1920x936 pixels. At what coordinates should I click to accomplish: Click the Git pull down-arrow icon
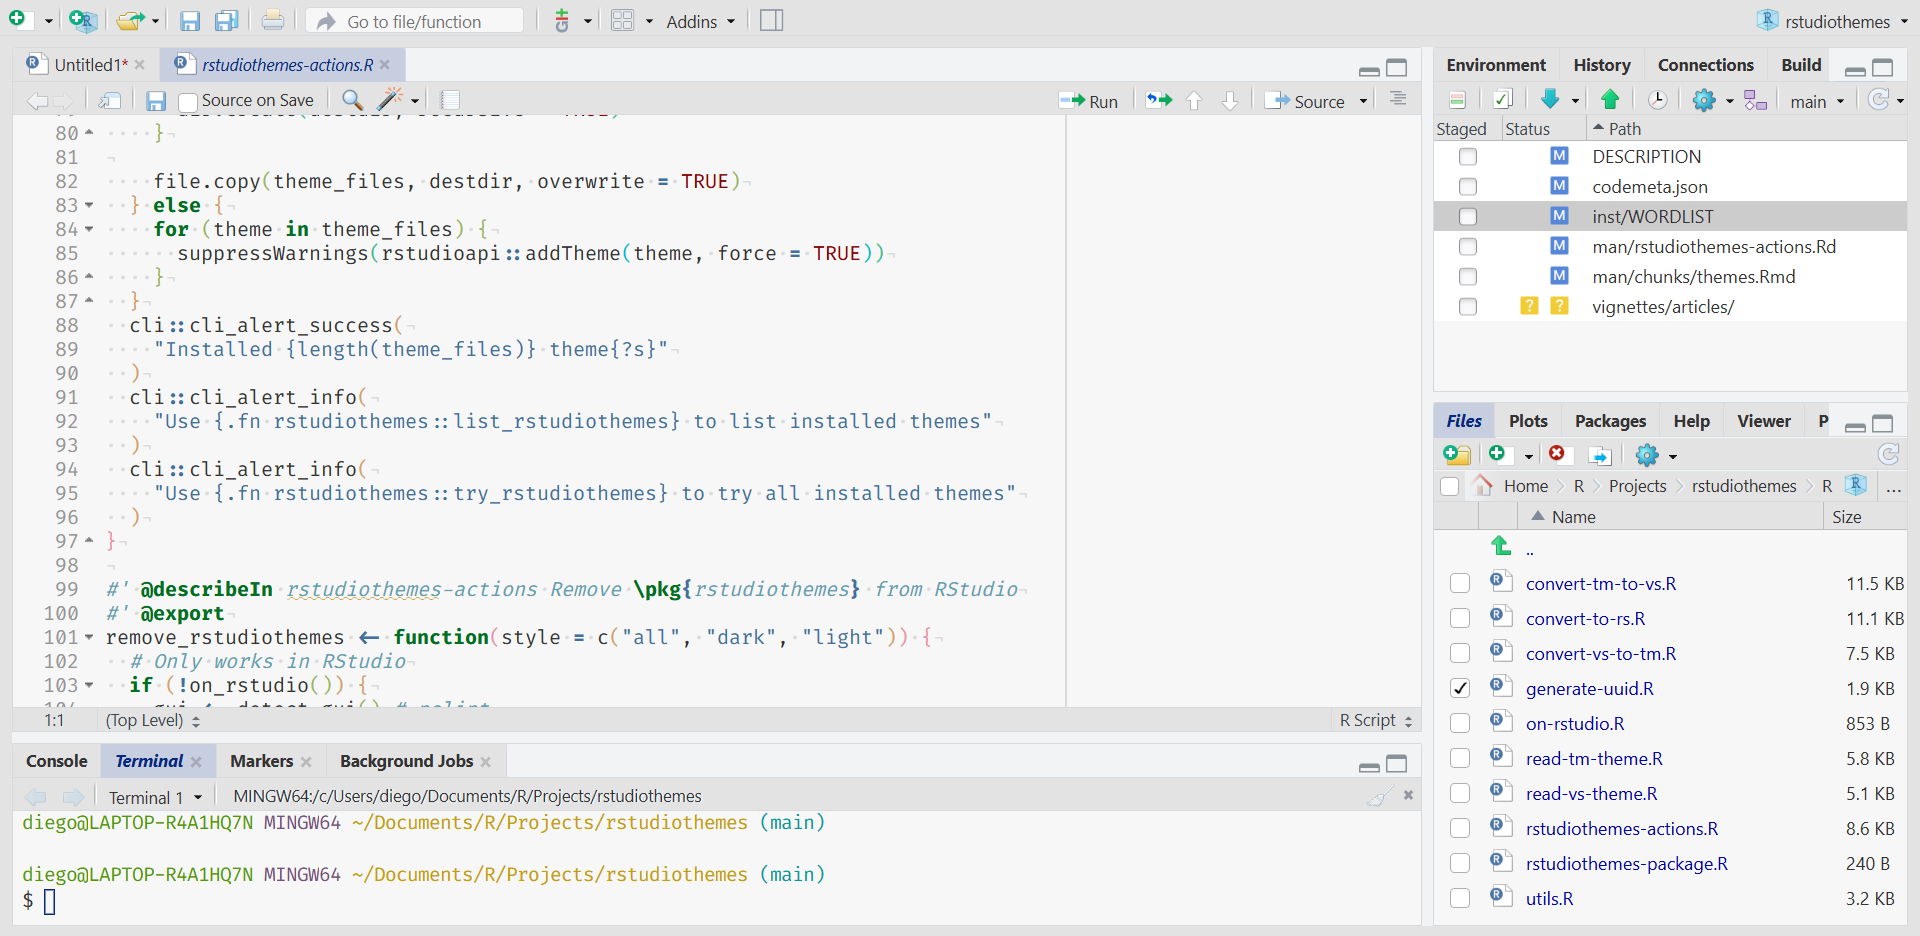1550,99
